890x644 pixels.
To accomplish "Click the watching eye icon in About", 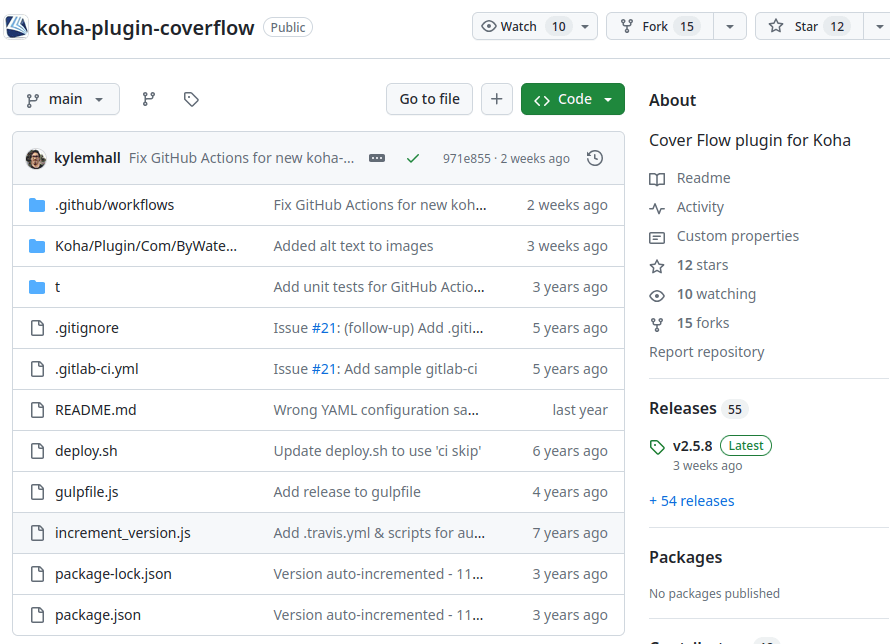I will click(x=657, y=295).
